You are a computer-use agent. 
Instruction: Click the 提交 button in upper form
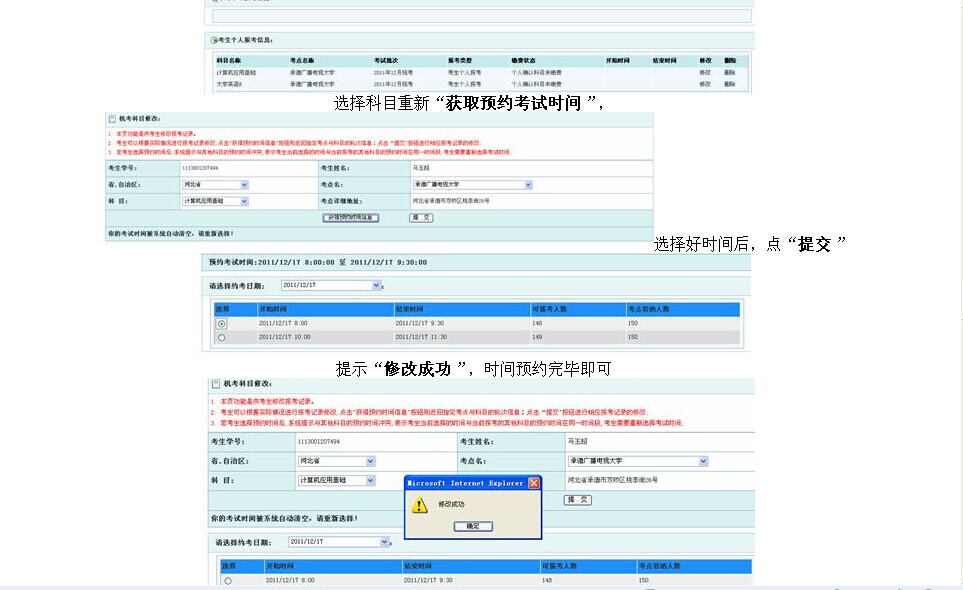[x=421, y=217]
